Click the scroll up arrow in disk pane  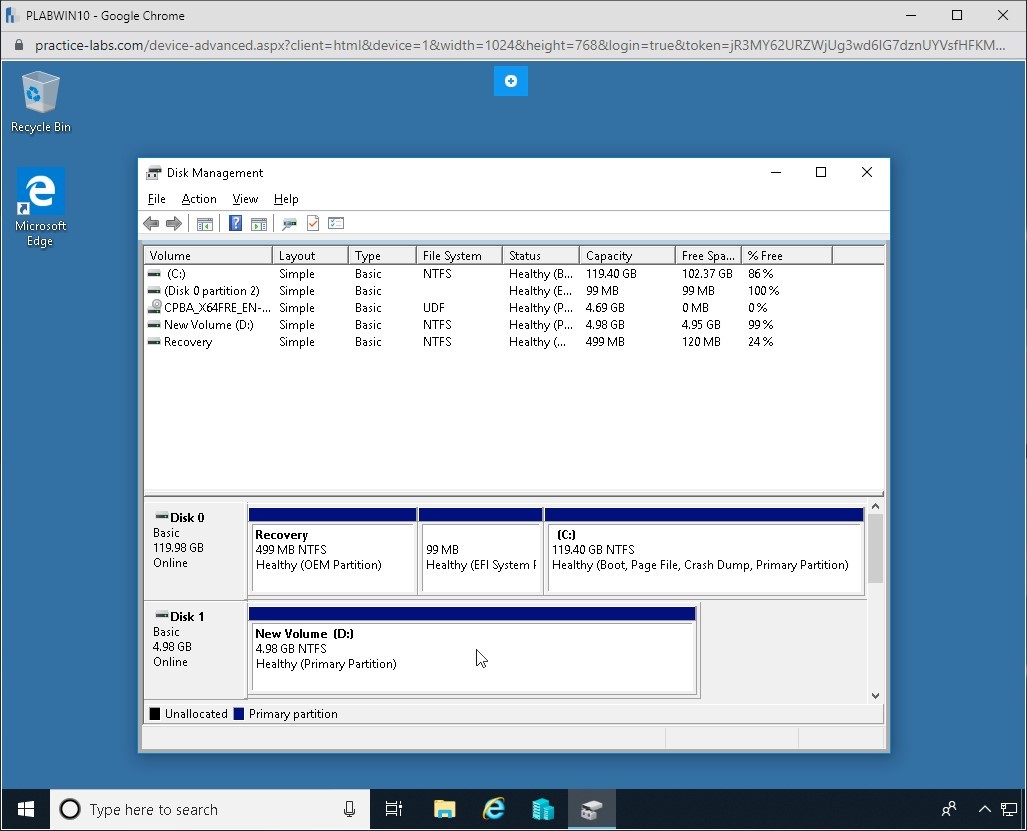tap(876, 507)
